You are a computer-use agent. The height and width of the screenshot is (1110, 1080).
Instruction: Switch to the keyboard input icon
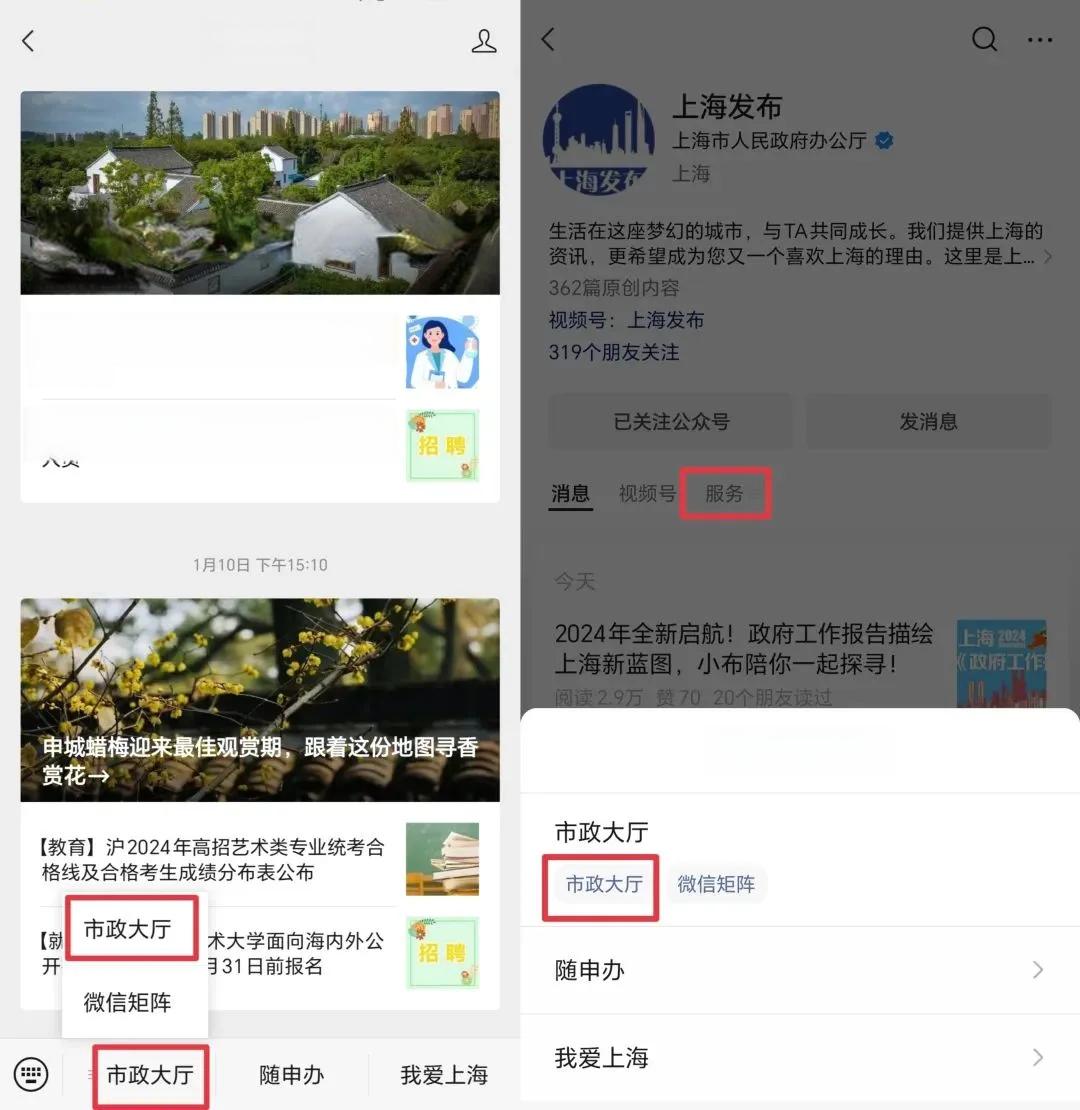click(x=31, y=1074)
